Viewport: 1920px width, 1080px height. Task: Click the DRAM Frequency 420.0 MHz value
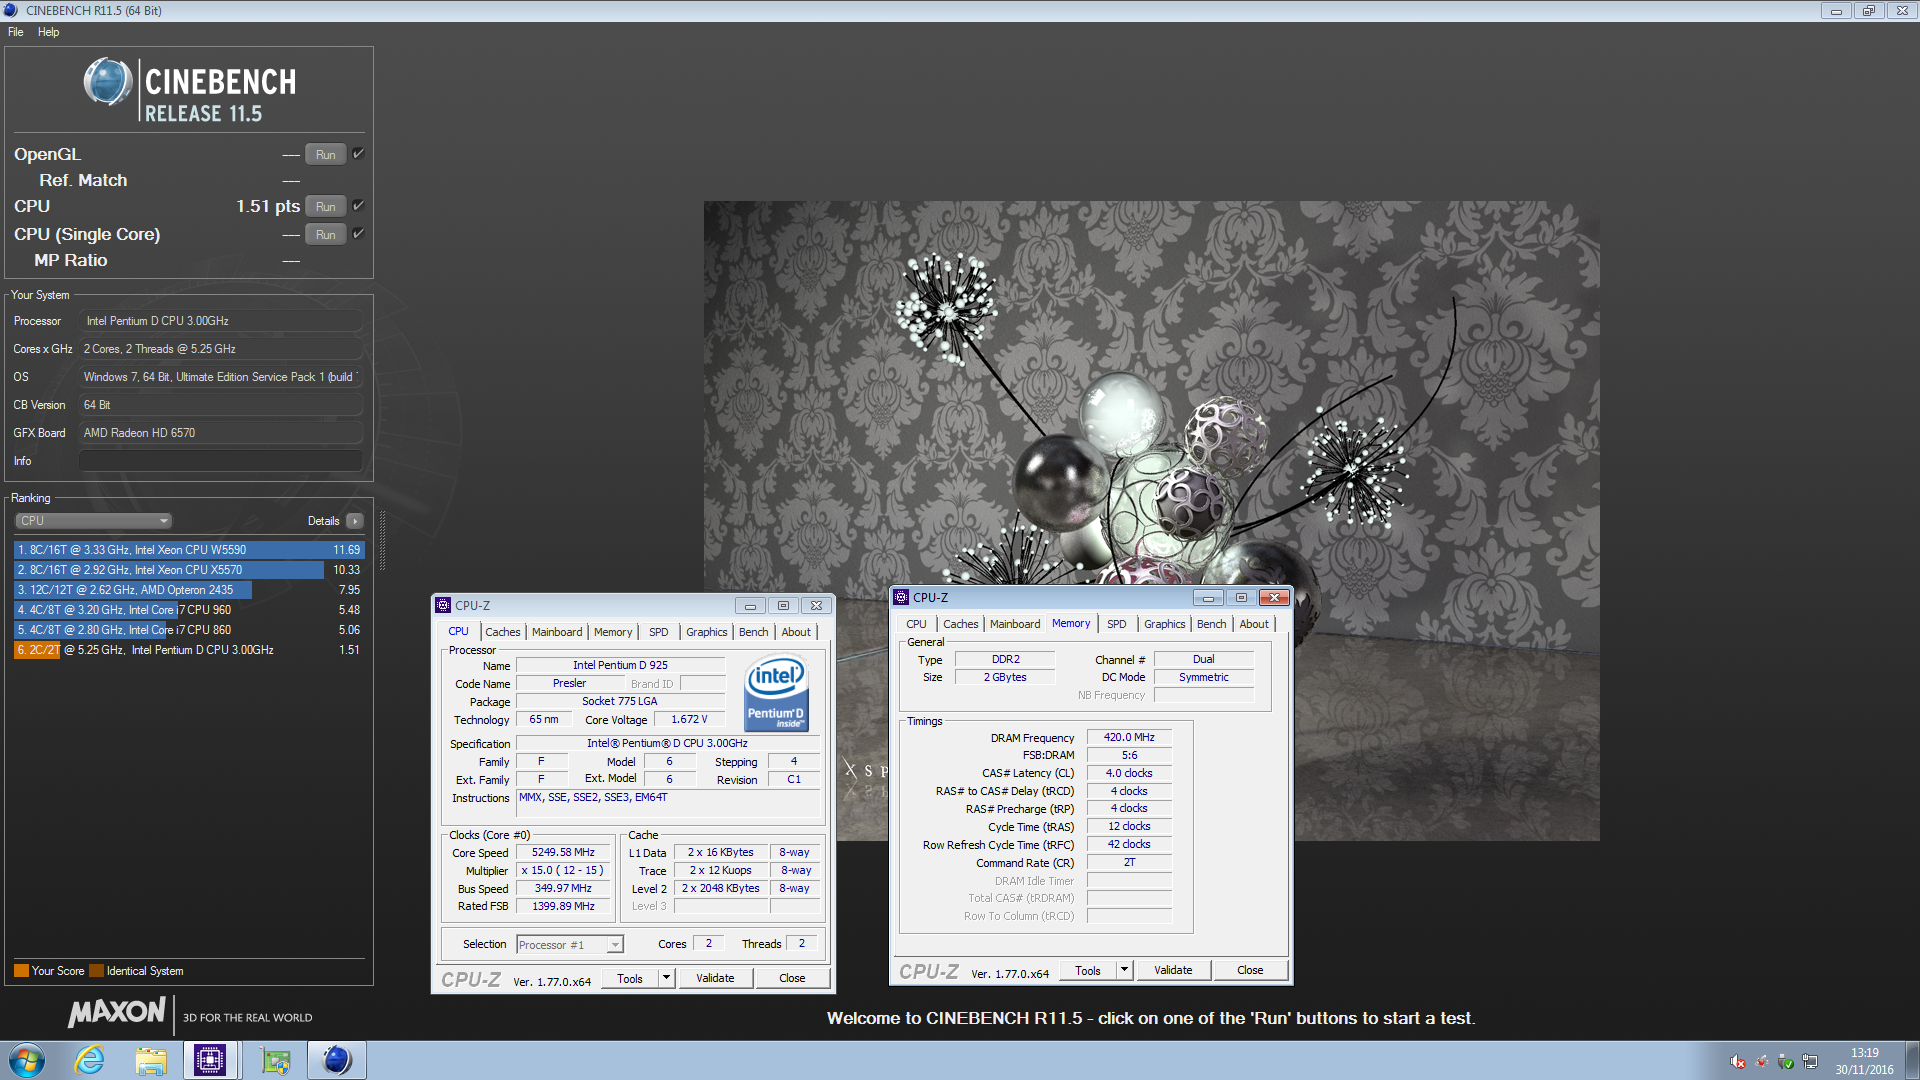1129,738
